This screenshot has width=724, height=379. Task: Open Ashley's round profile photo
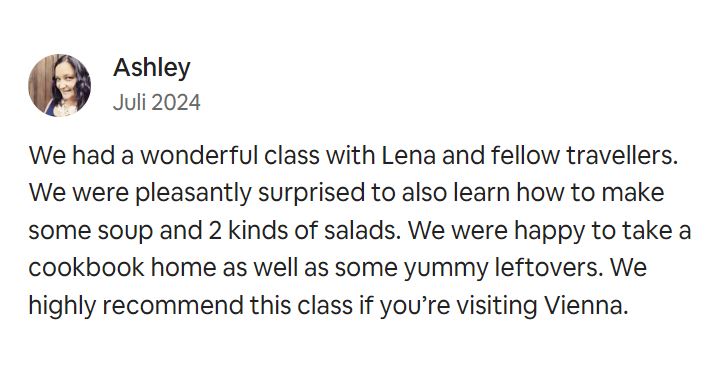60,85
